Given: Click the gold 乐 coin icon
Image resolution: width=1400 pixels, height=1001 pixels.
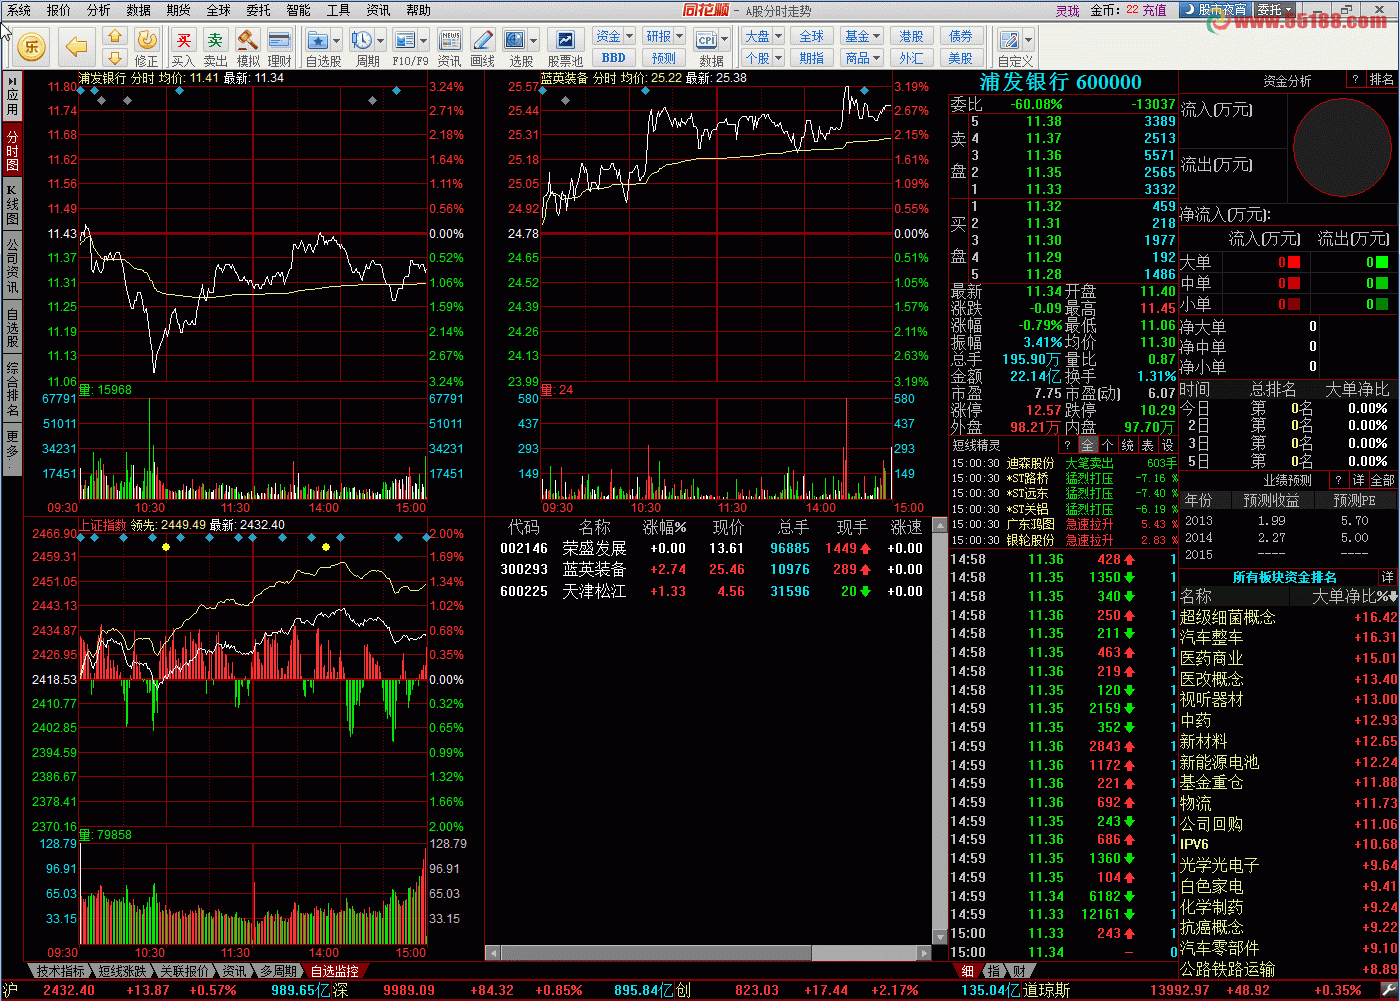Looking at the screenshot, I should [x=32, y=46].
